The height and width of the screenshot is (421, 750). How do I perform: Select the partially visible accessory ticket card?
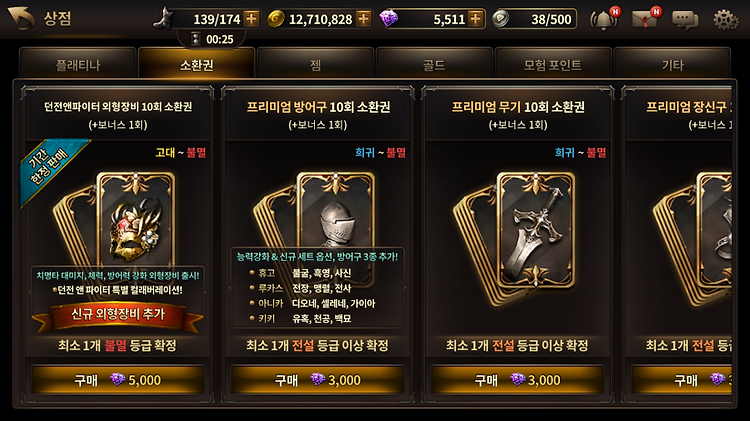click(x=678, y=244)
